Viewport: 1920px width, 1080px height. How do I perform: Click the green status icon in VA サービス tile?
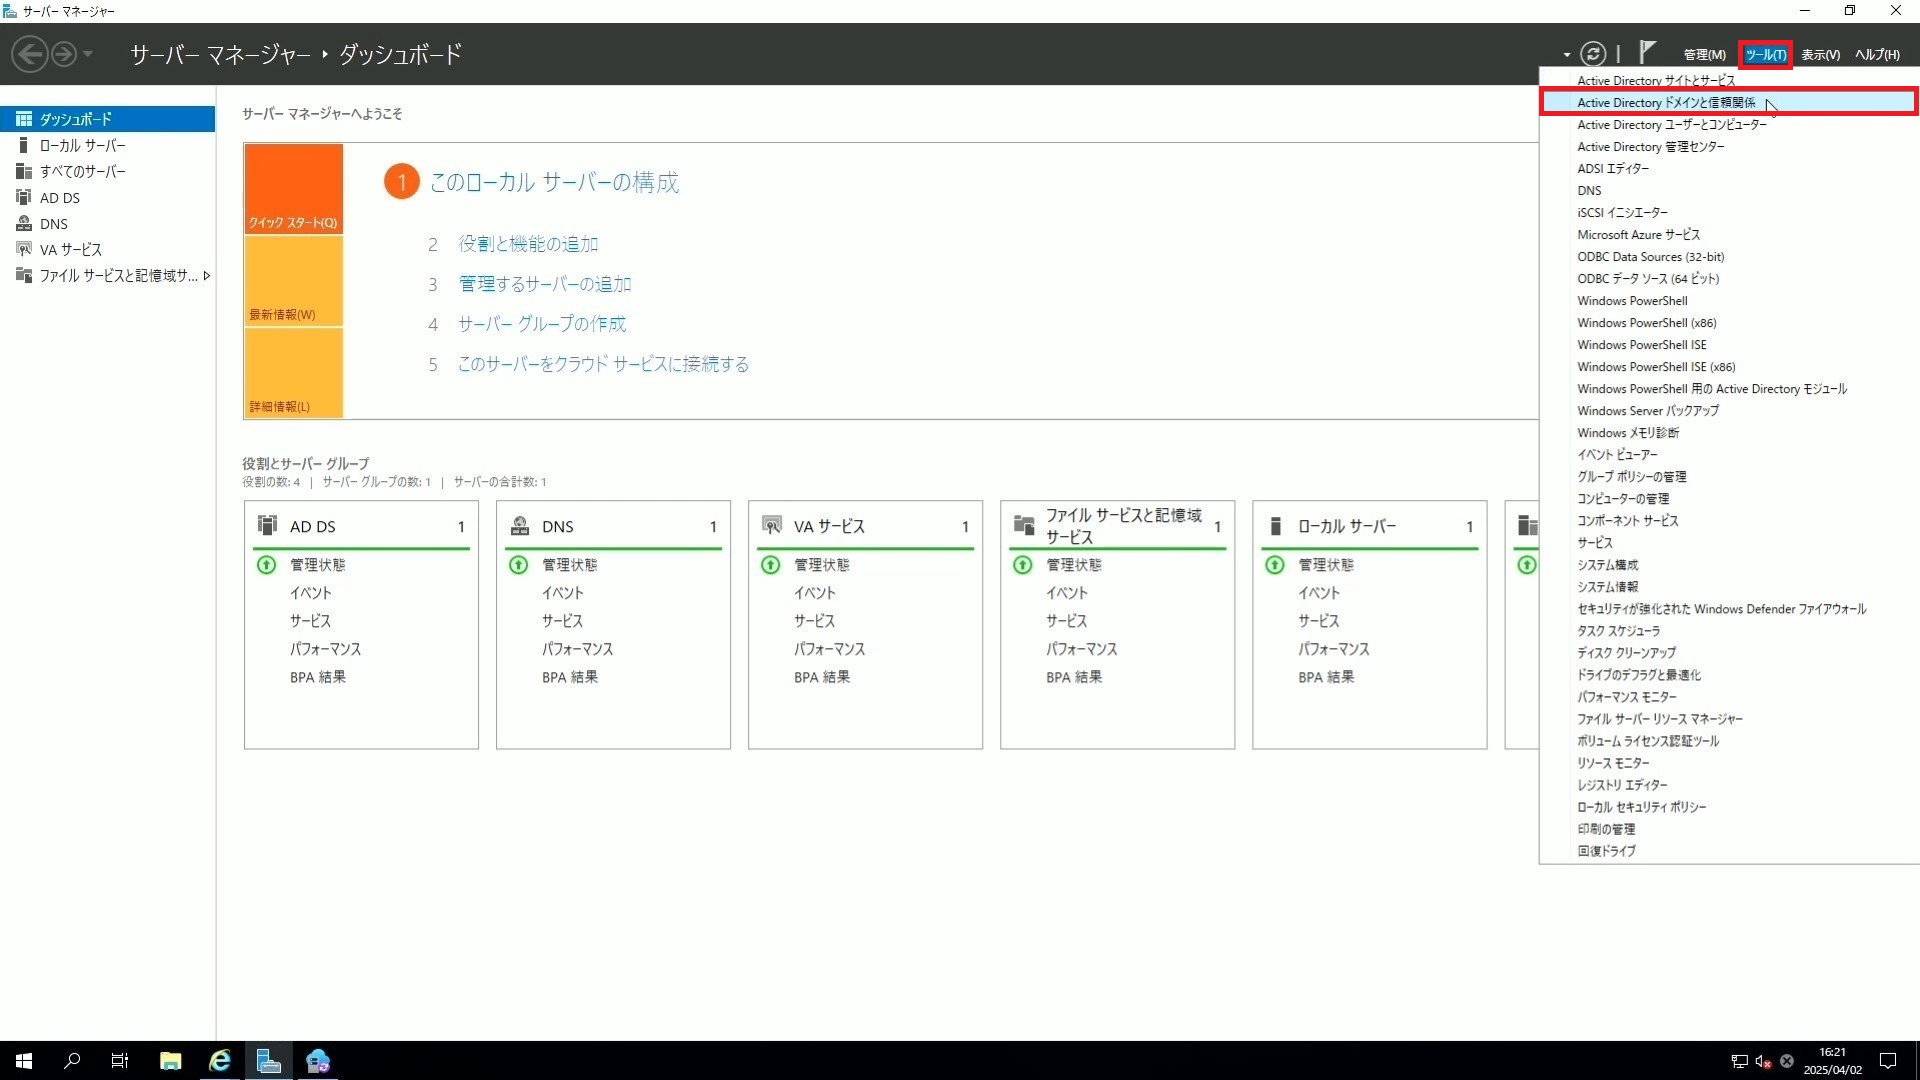tap(770, 565)
